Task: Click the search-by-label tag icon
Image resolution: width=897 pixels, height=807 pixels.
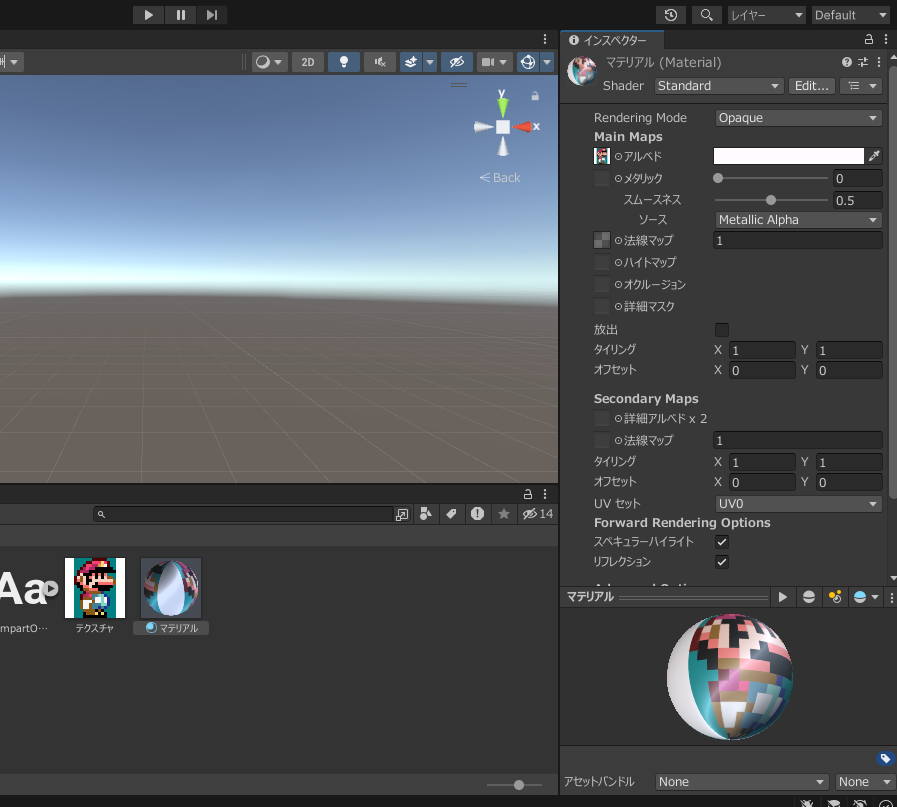Action: click(451, 514)
